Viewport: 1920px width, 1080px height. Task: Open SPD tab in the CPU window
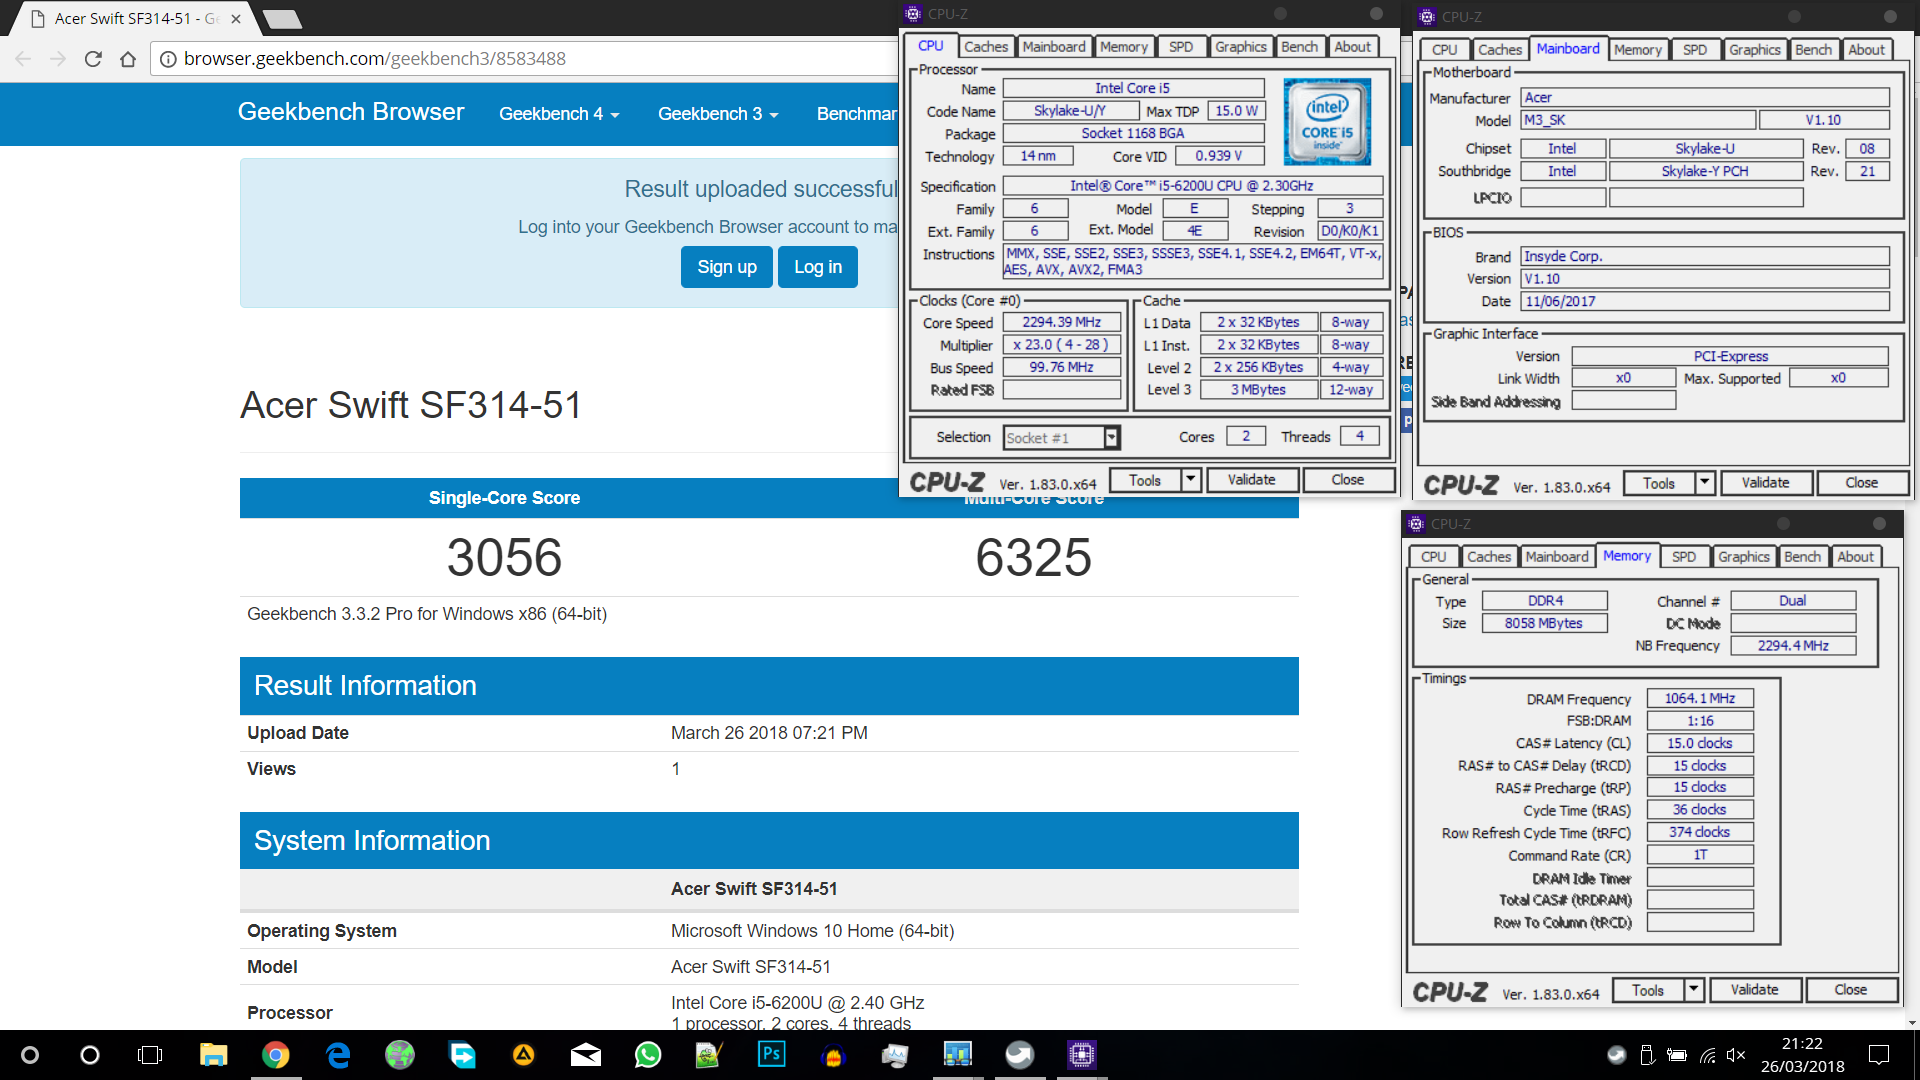1181,47
